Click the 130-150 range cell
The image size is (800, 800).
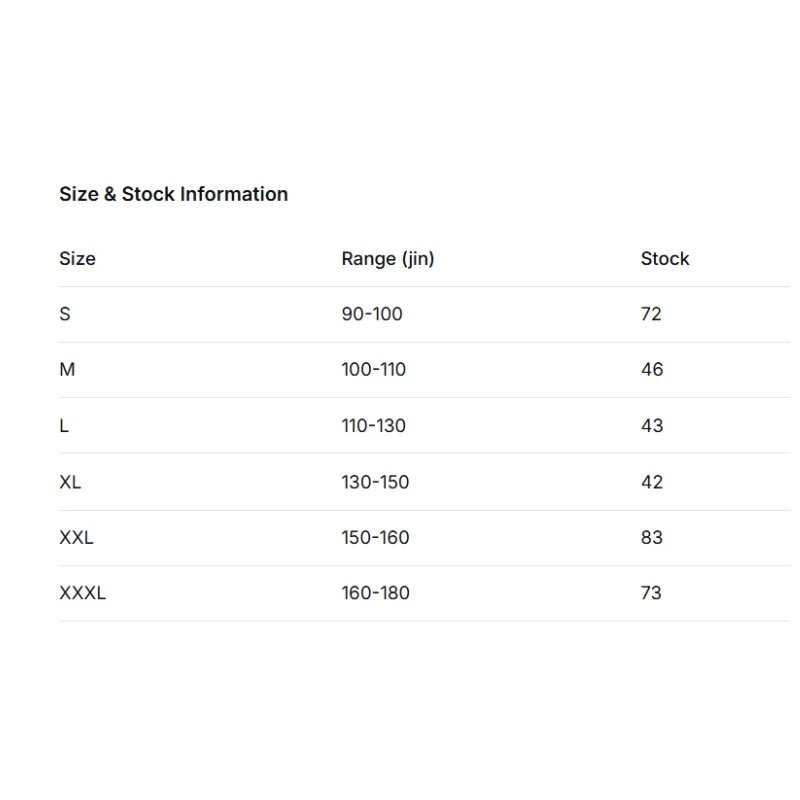tap(375, 482)
